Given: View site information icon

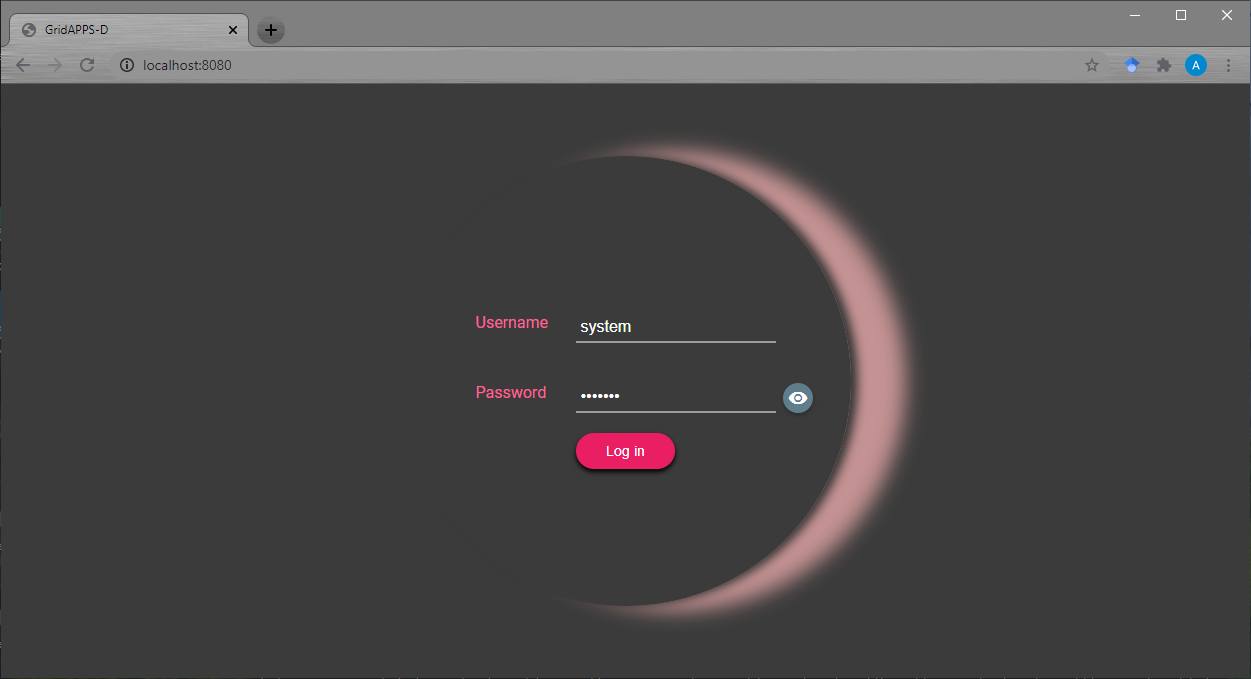Looking at the screenshot, I should point(127,65).
